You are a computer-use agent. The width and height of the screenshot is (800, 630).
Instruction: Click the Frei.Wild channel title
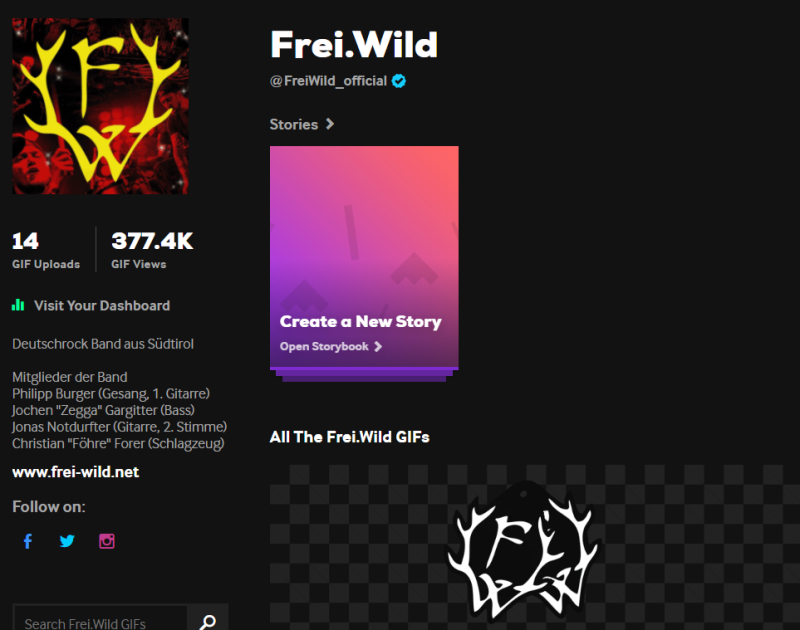(x=354, y=44)
